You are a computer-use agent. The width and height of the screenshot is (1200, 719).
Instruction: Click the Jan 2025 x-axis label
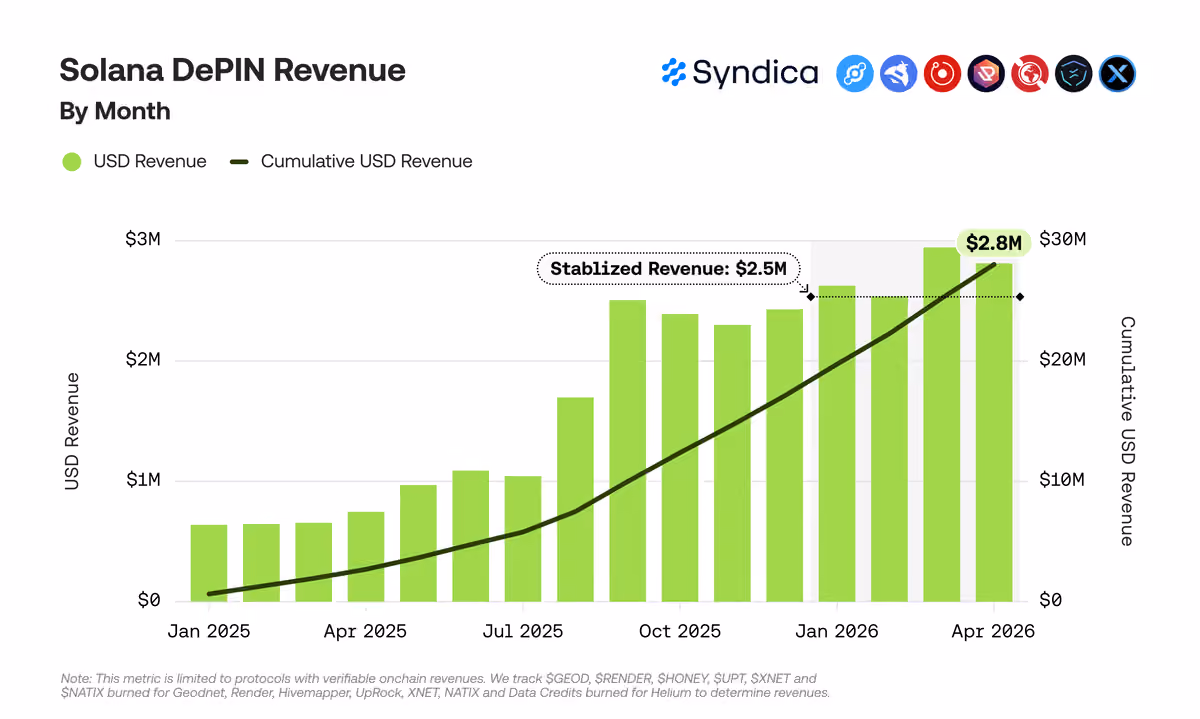[x=209, y=631]
